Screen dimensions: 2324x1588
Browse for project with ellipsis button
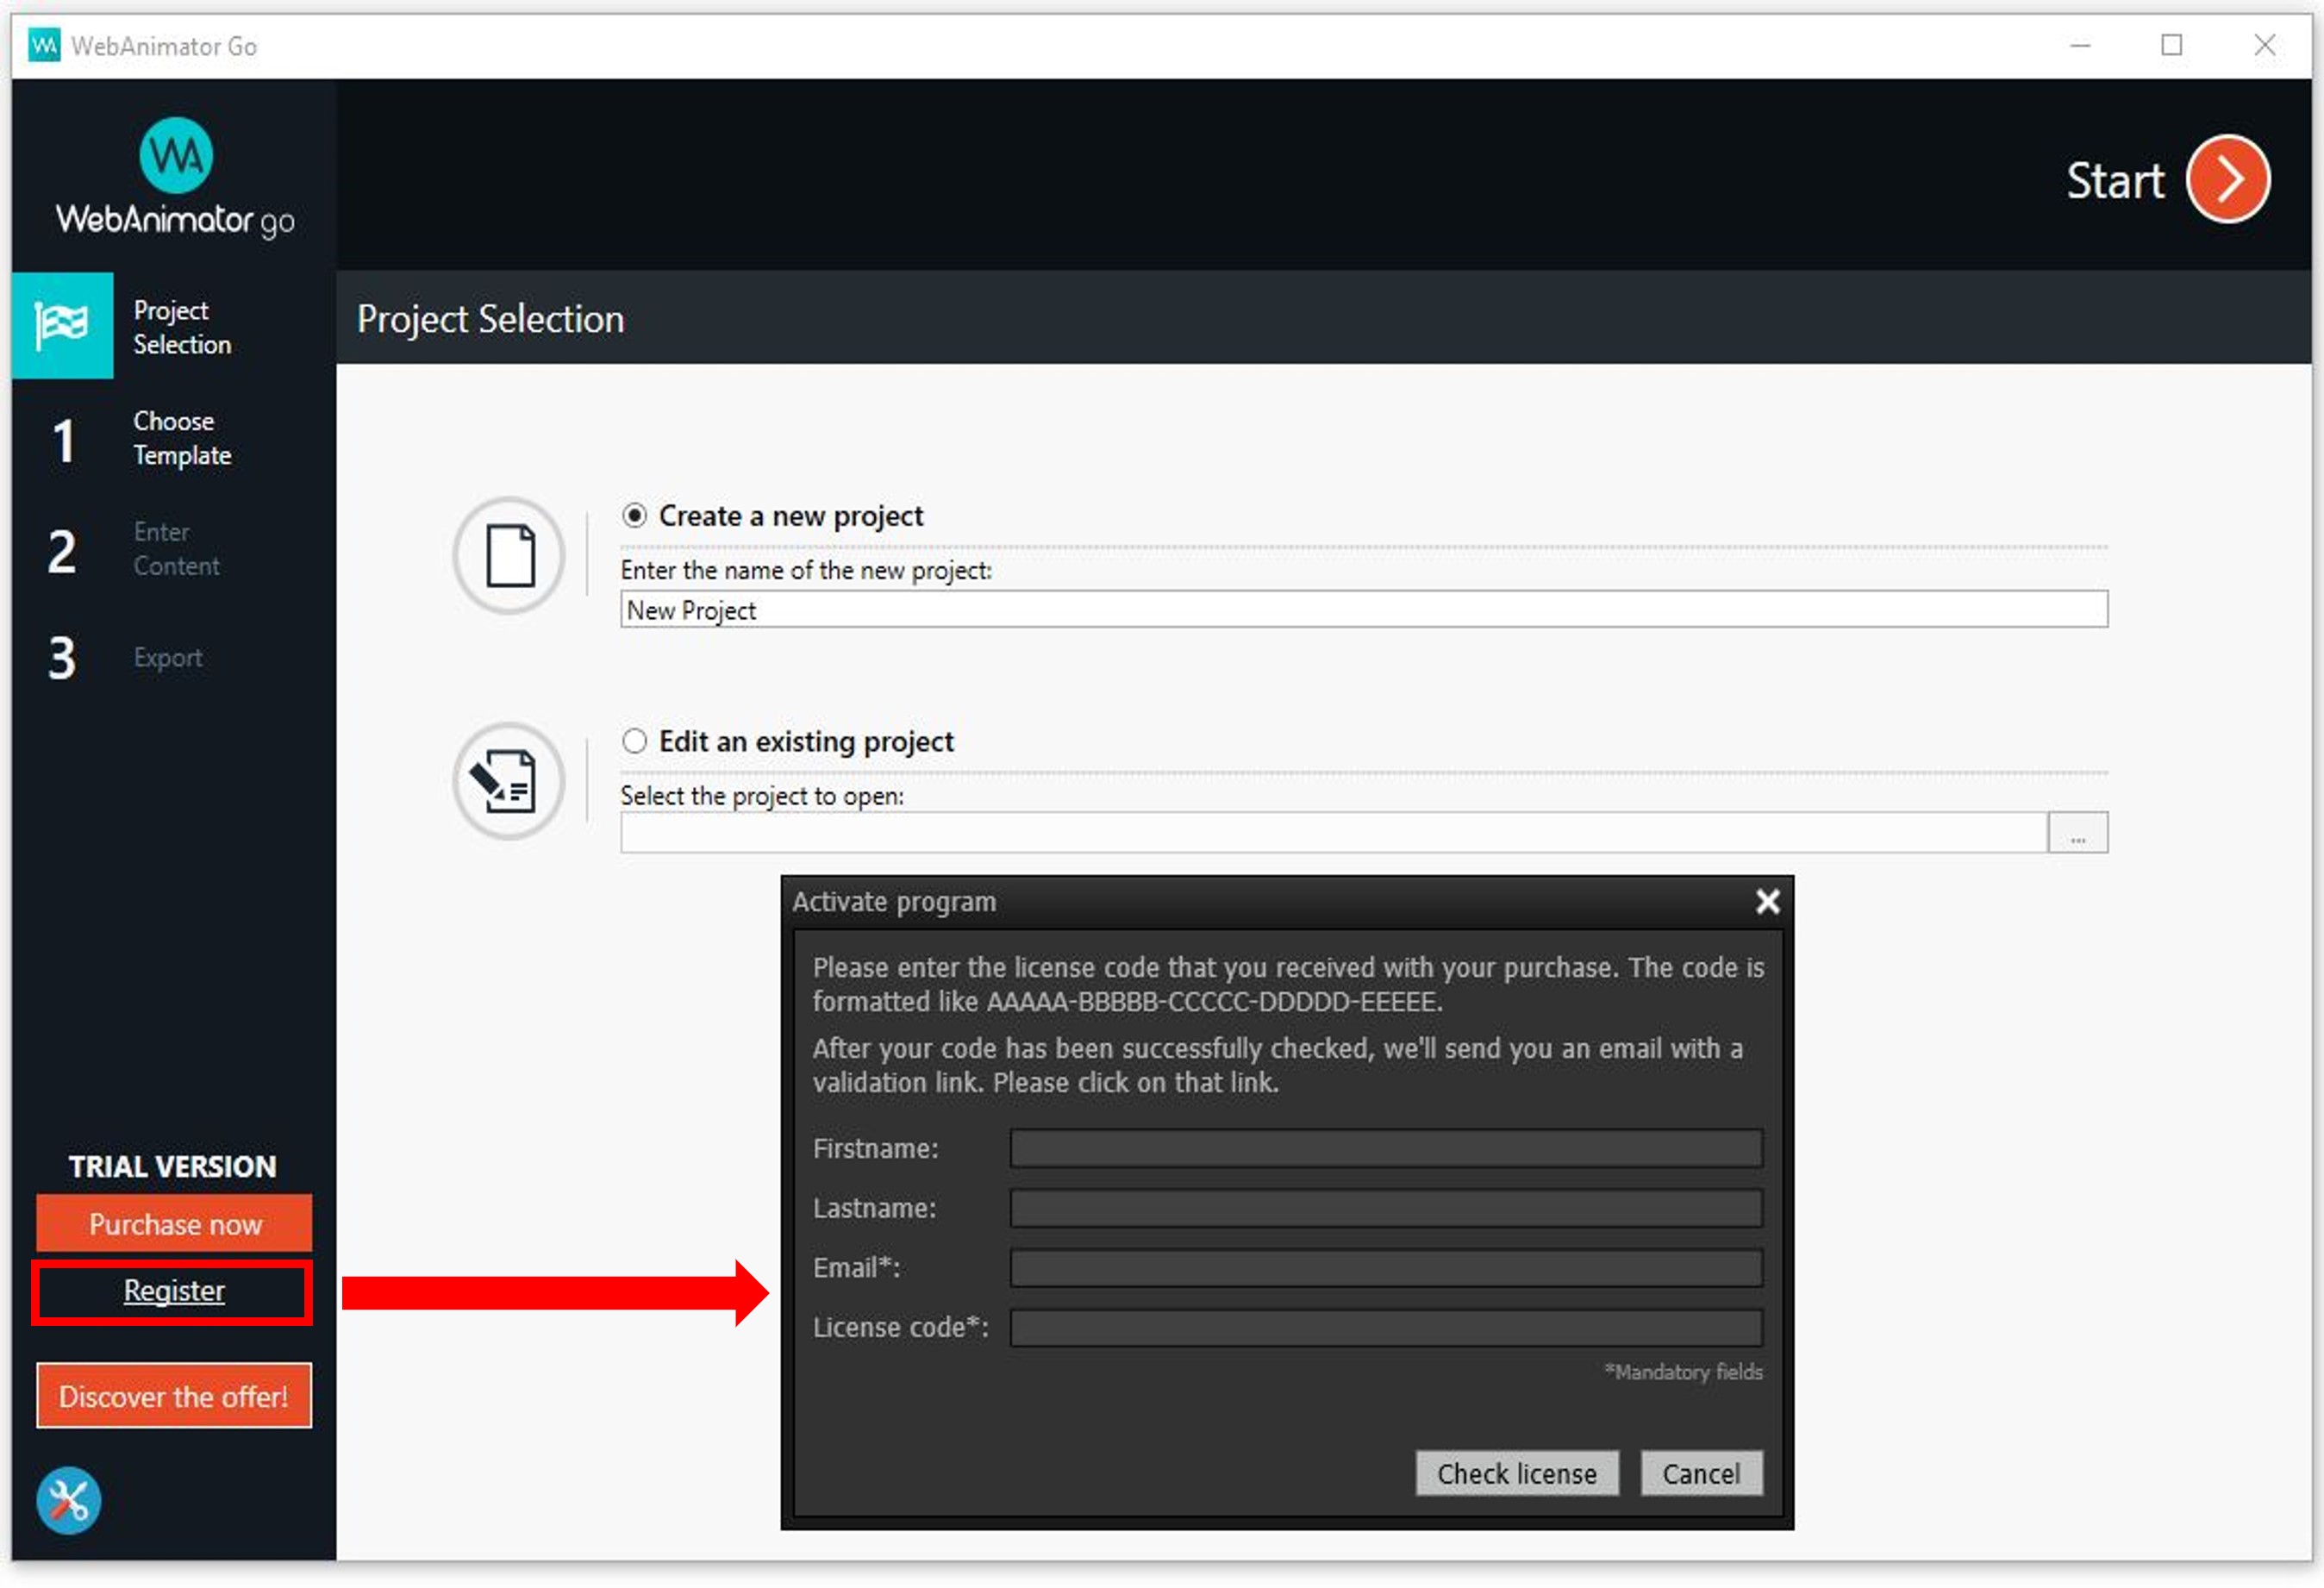(x=2077, y=833)
